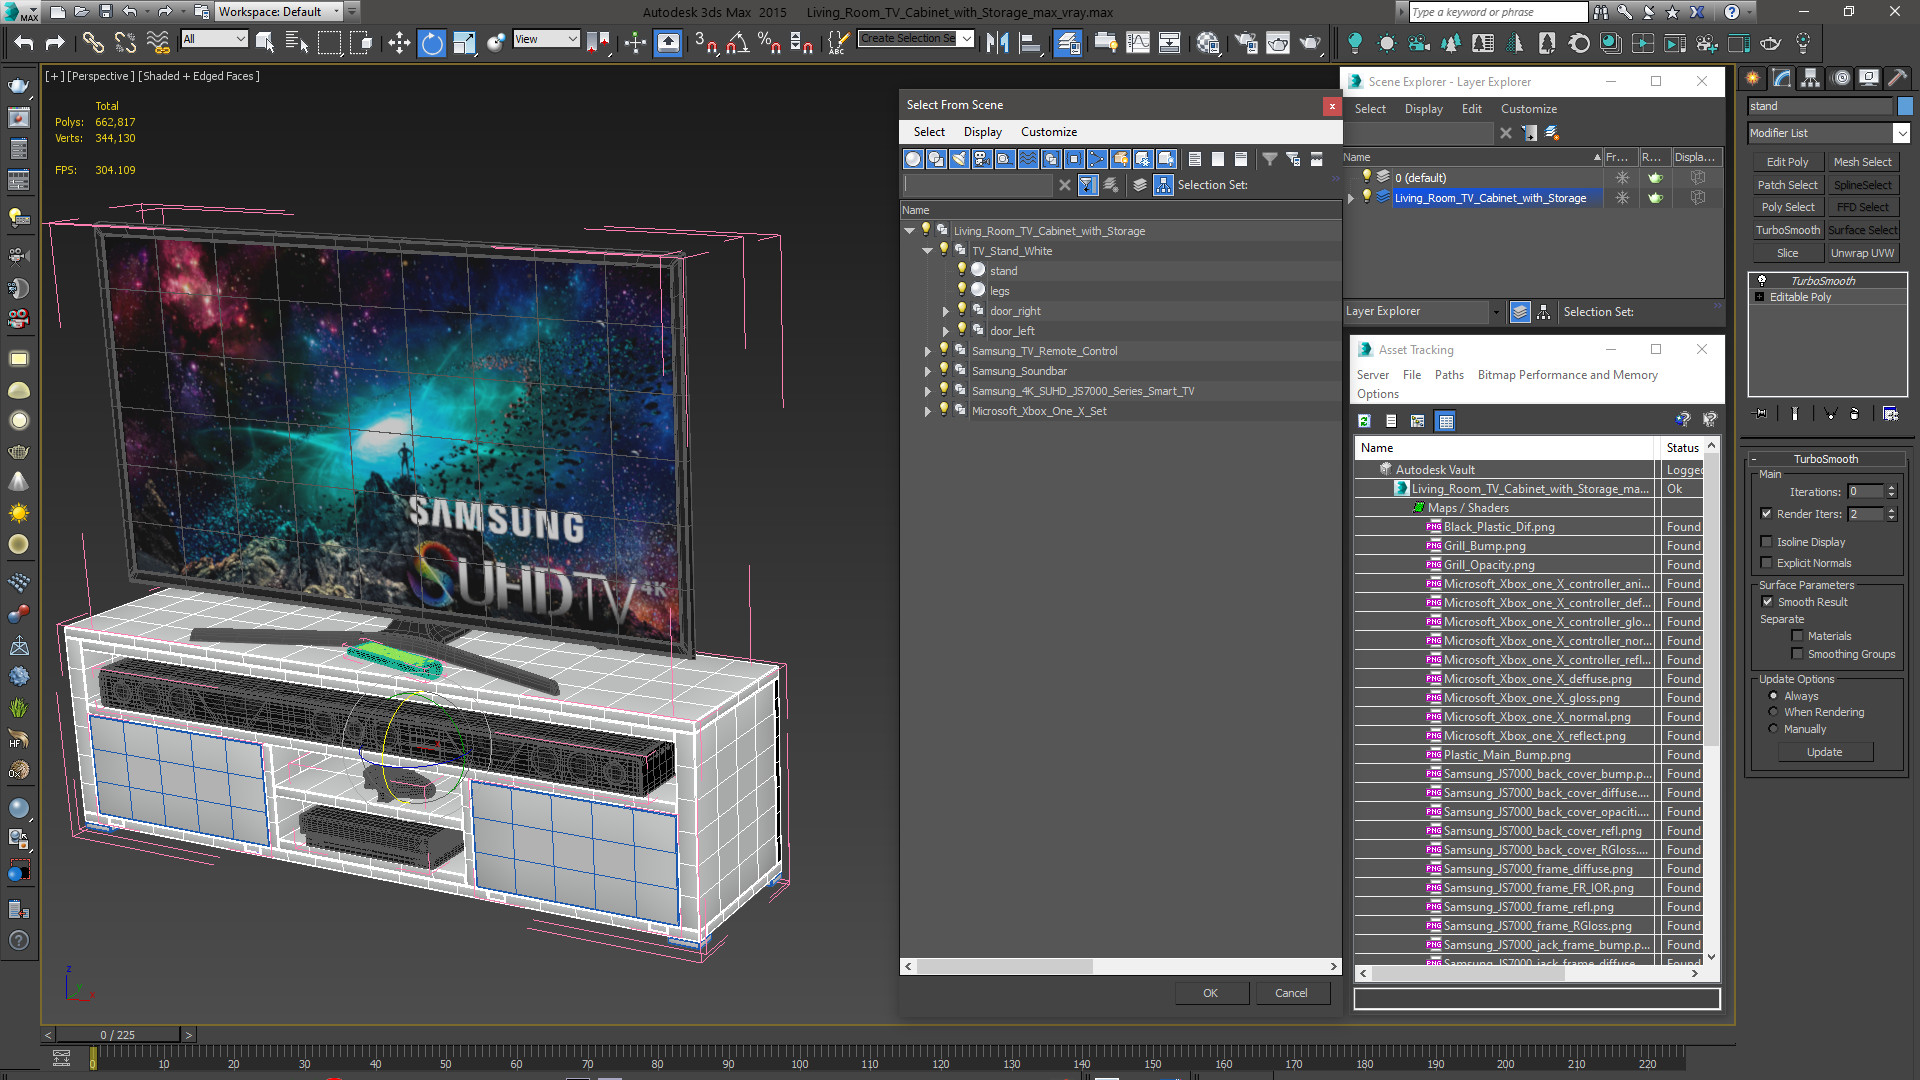Click the Asset Tracking refresh icon
The image size is (1920, 1080).
(x=1364, y=421)
